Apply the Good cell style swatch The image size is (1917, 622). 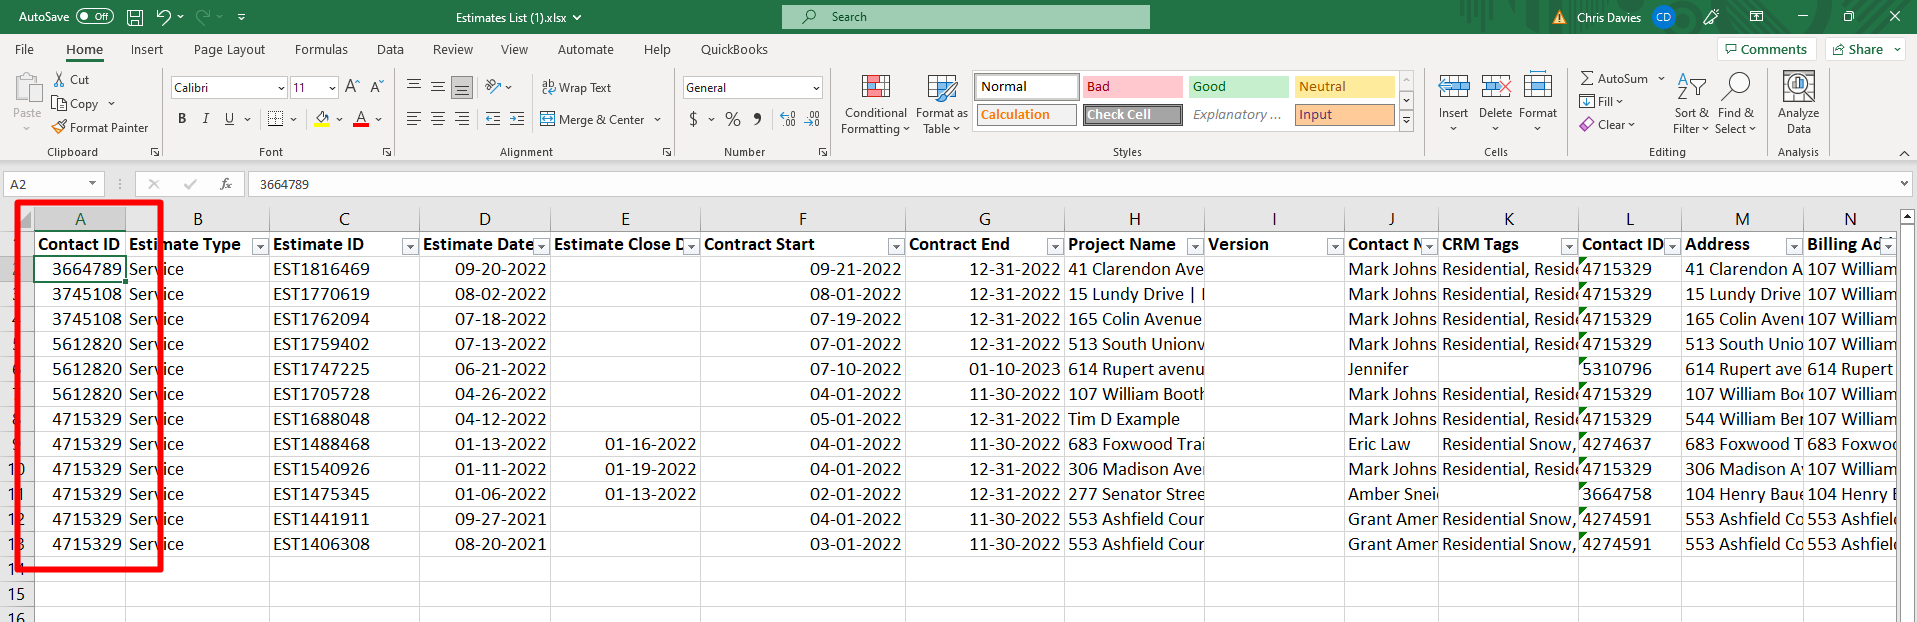(1238, 87)
